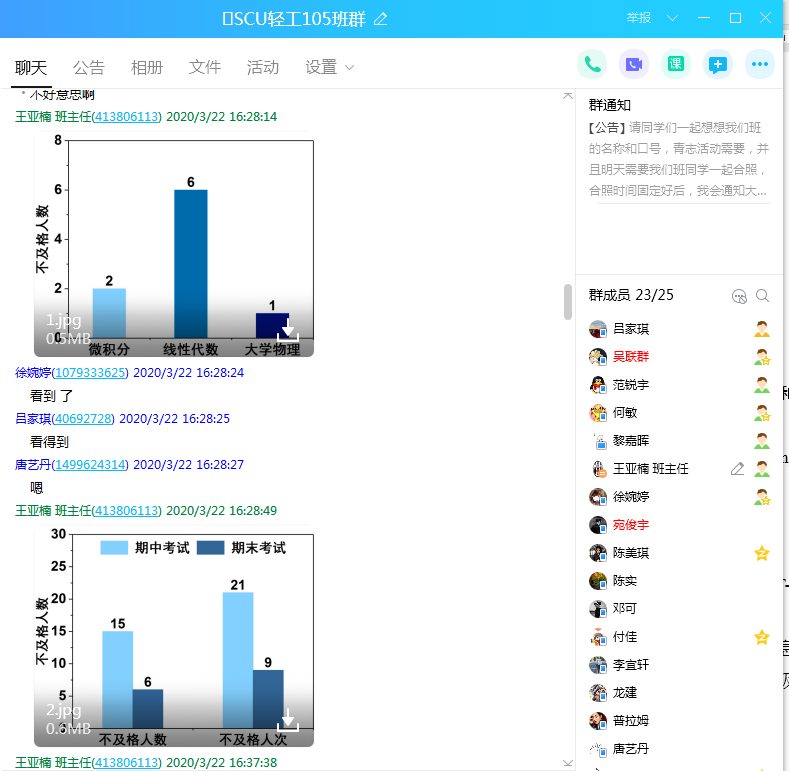Screen dimensions: 789x771
Task: Edit 王亚楠 班主任 member card pencil
Action: click(x=737, y=469)
